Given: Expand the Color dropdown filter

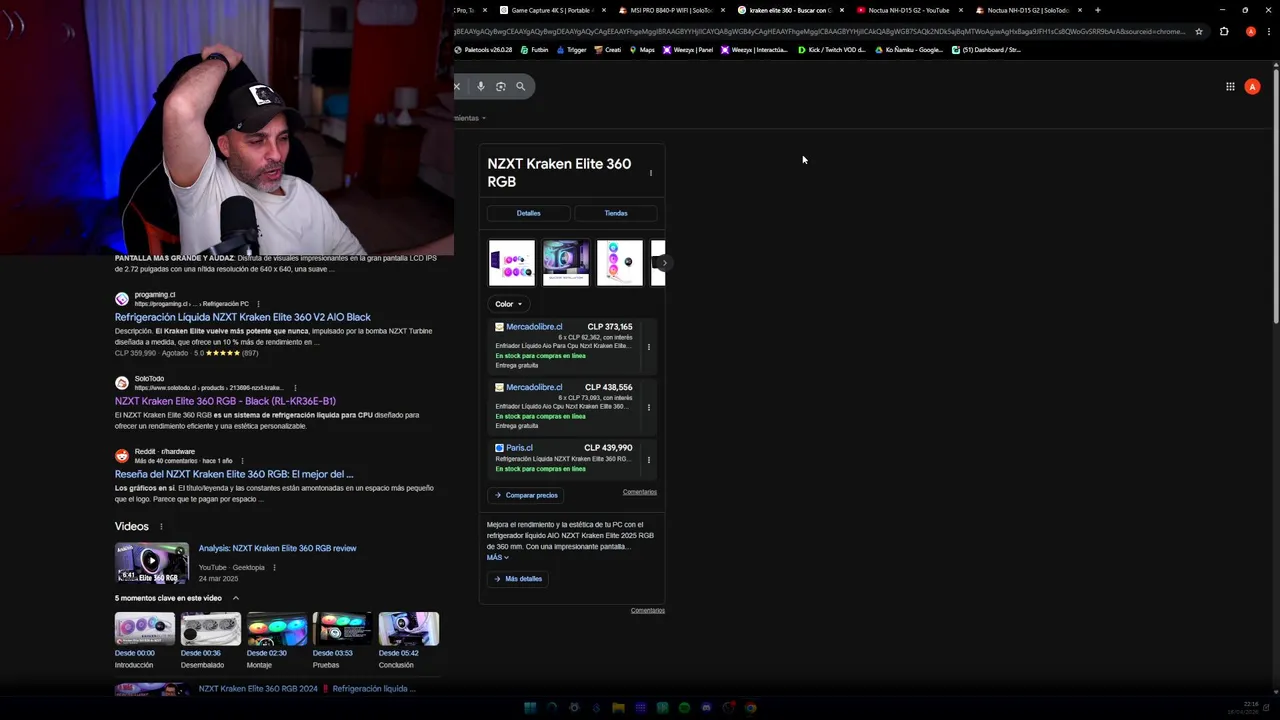Looking at the screenshot, I should pos(508,304).
